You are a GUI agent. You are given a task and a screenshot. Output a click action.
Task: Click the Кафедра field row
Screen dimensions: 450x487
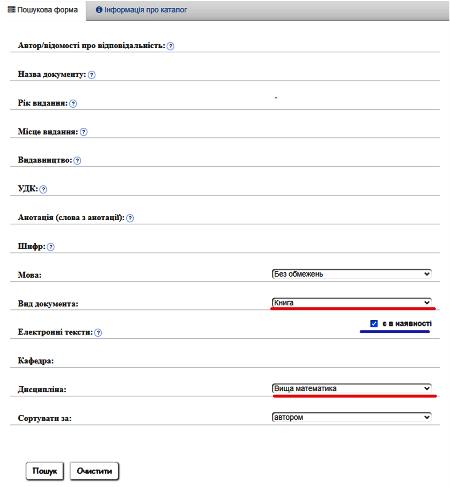(225, 360)
